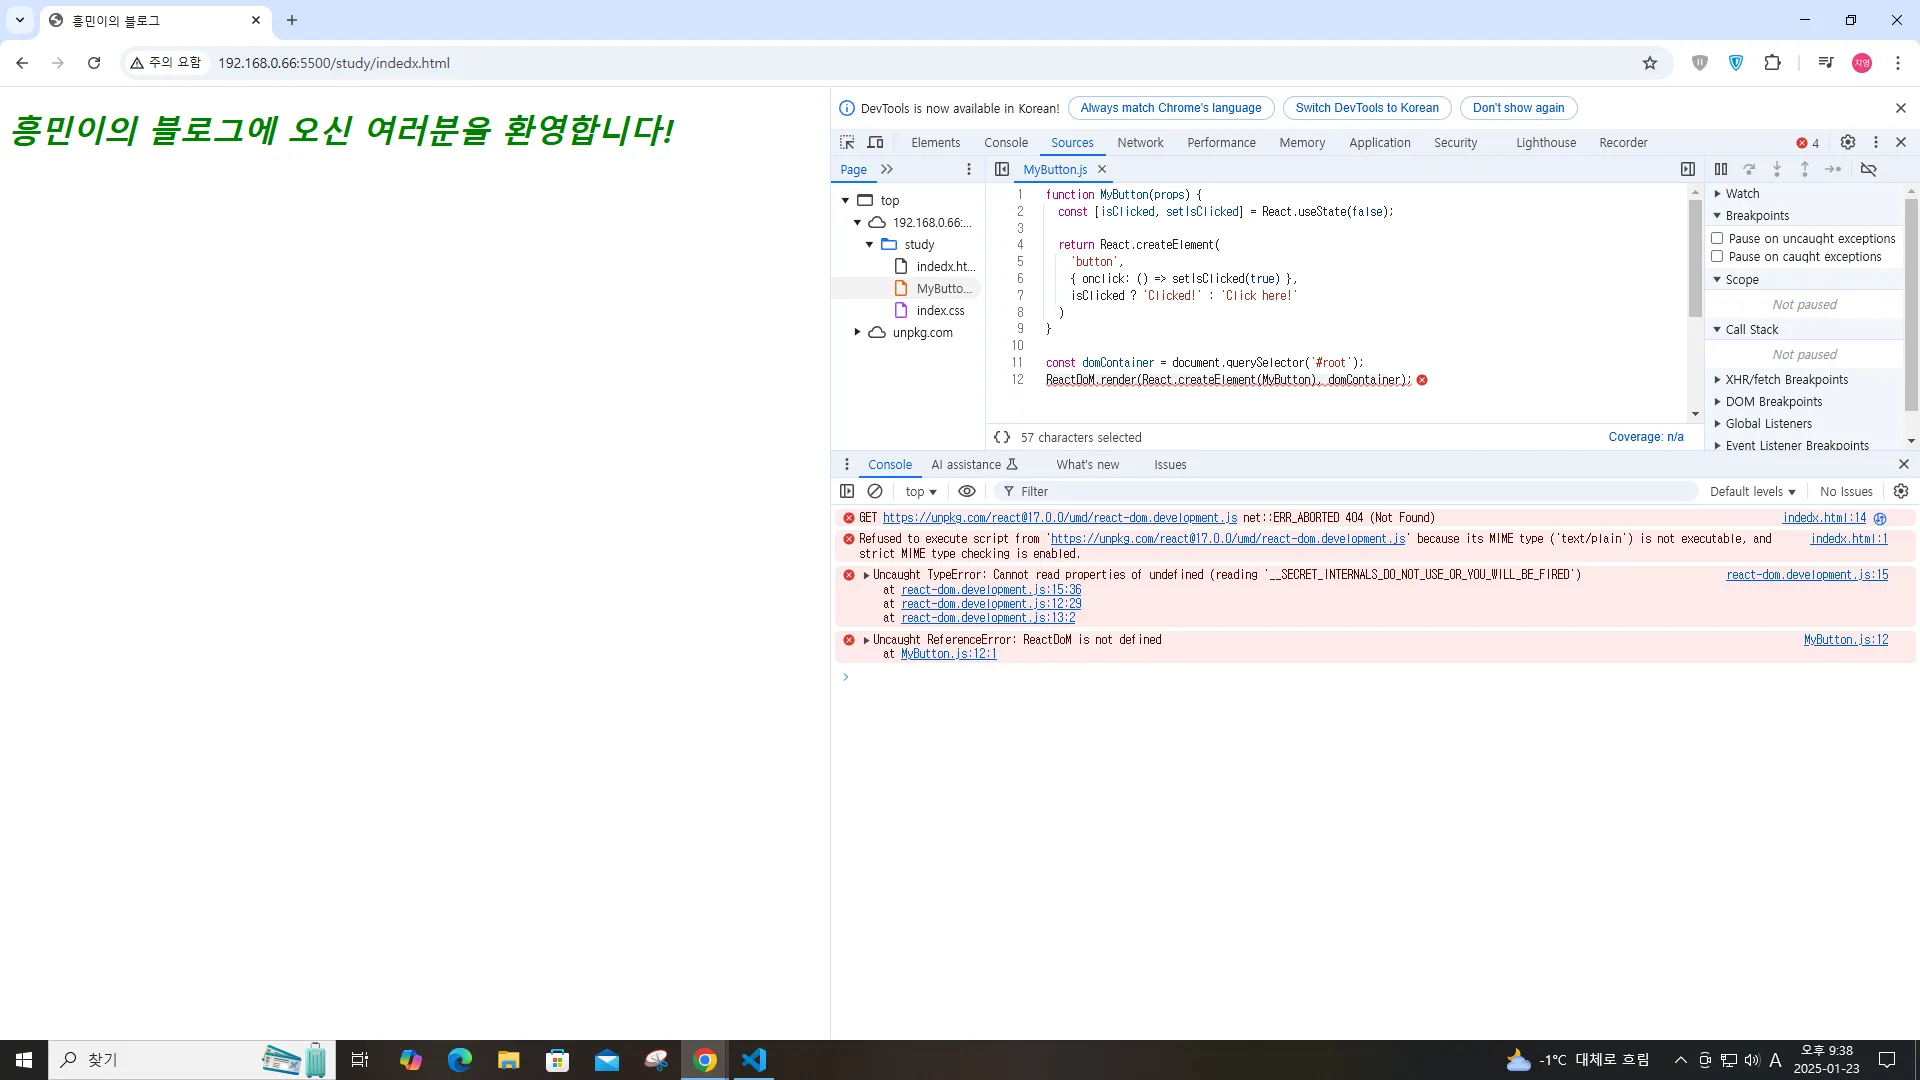Viewport: 1920px width, 1080px height.
Task: Click the step debugger arrow icon
Action: tap(1833, 169)
